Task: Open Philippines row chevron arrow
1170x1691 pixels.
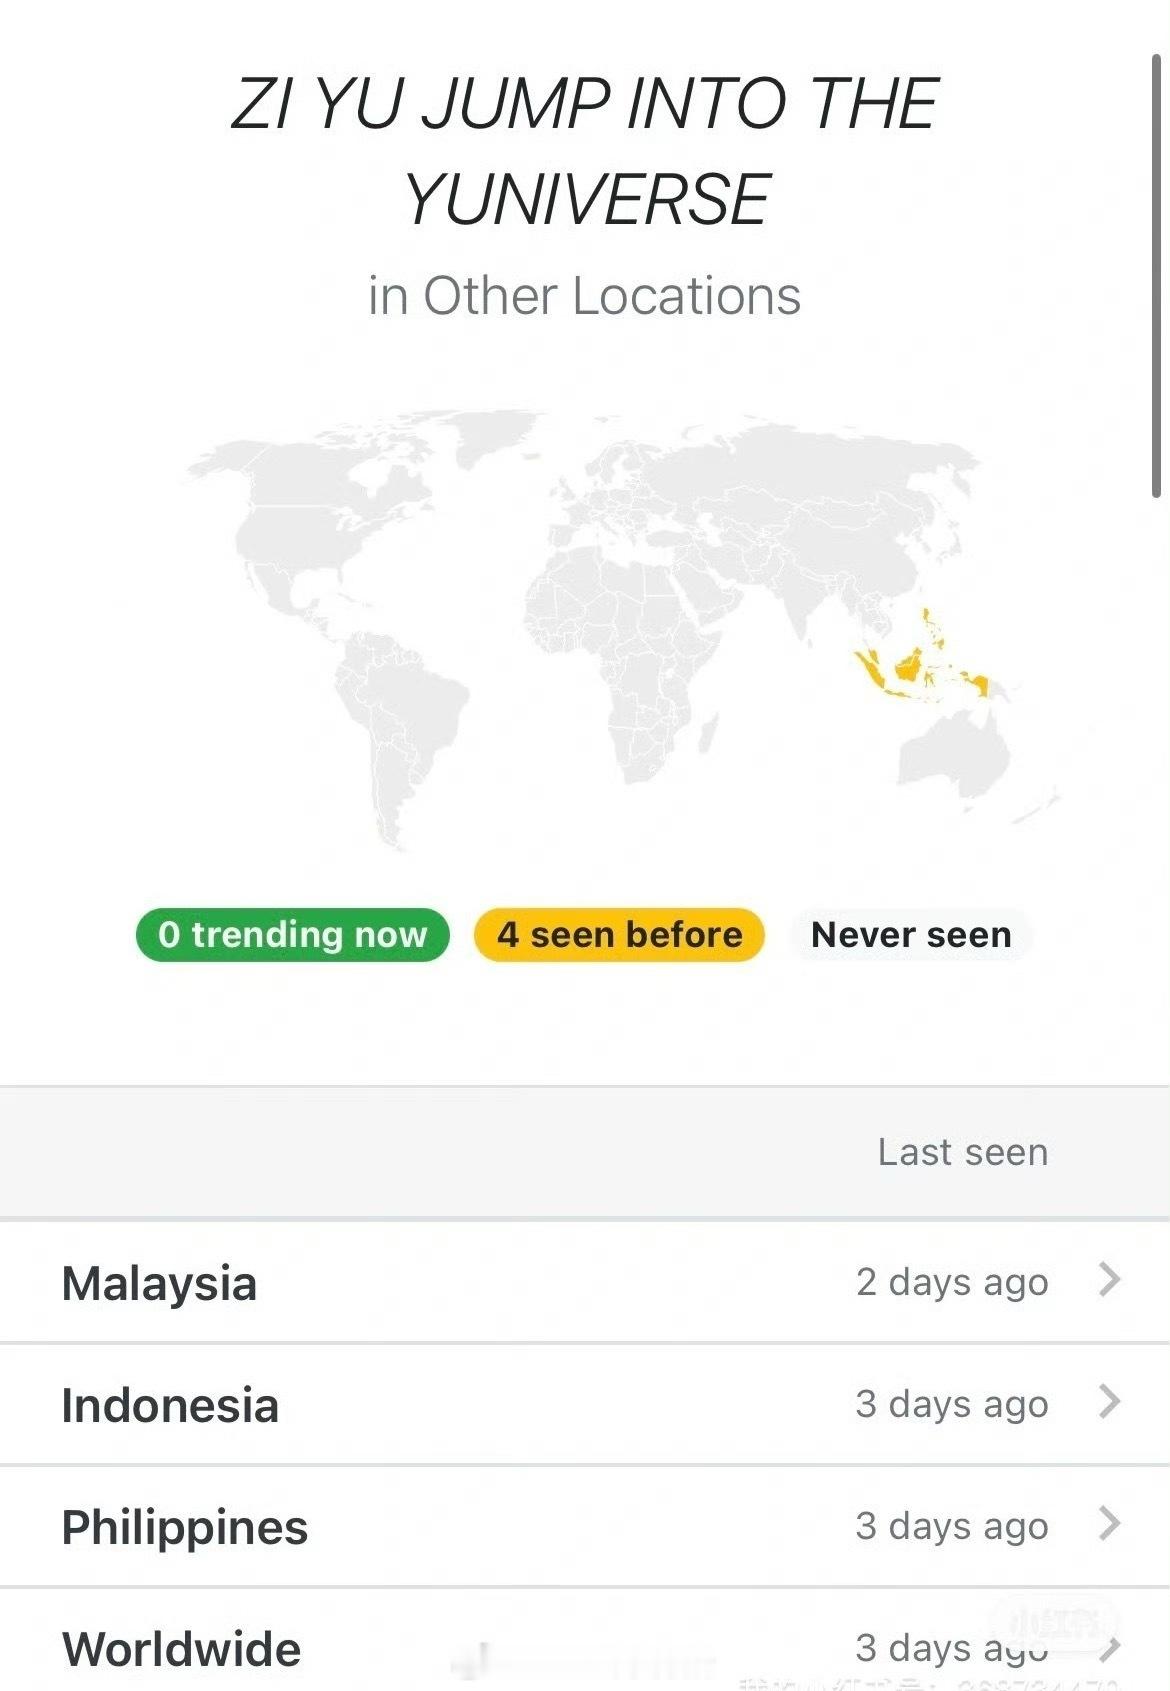Action: tap(1109, 1524)
